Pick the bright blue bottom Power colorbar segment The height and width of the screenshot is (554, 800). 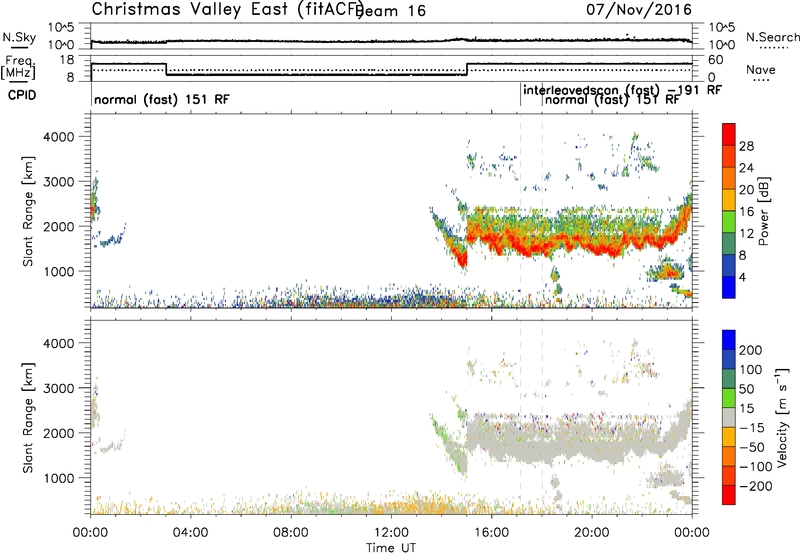coord(729,288)
